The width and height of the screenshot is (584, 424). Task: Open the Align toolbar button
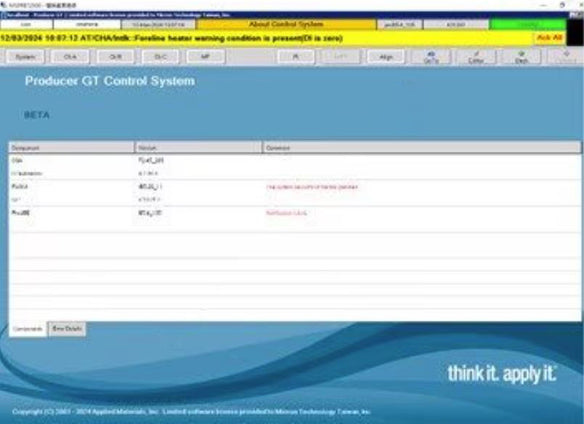tap(386, 57)
